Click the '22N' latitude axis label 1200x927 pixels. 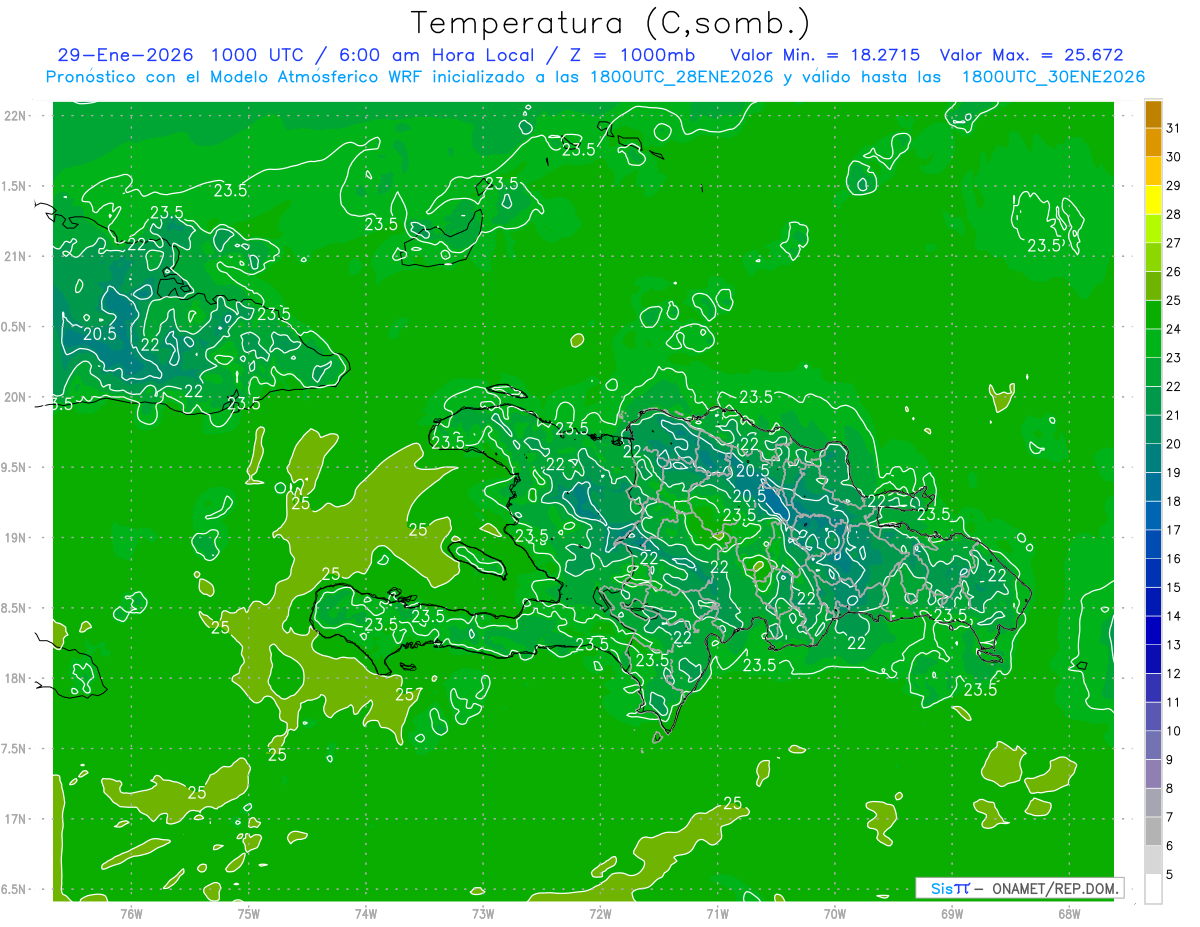[15, 116]
